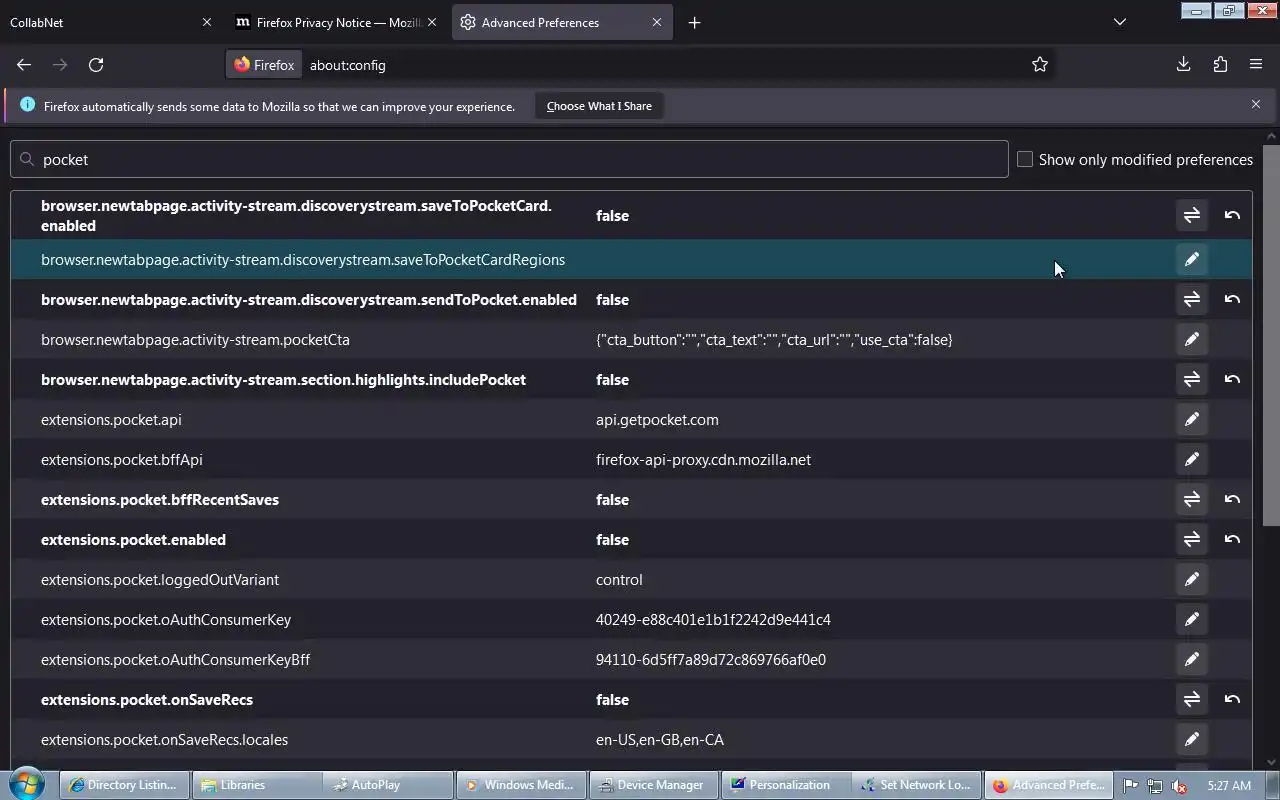Edit extensions.pocket.oAuthConsumerKeyBff value
The height and width of the screenshot is (800, 1280).
coord(1191,660)
